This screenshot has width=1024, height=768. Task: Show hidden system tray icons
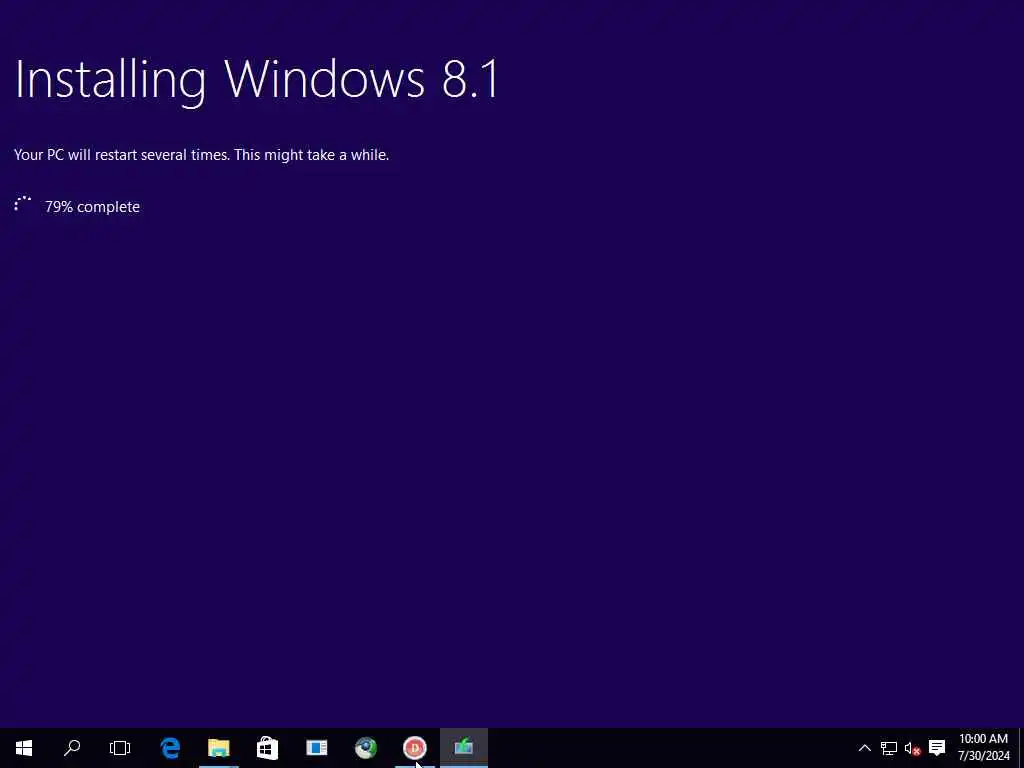[x=864, y=748]
